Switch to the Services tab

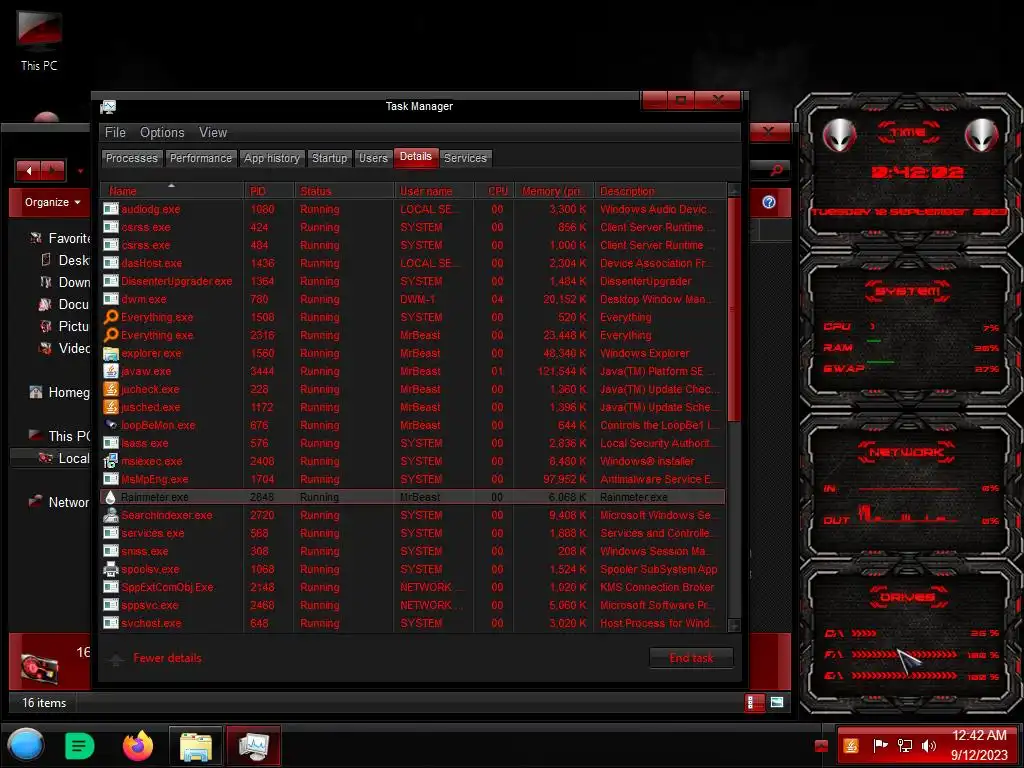(x=465, y=158)
